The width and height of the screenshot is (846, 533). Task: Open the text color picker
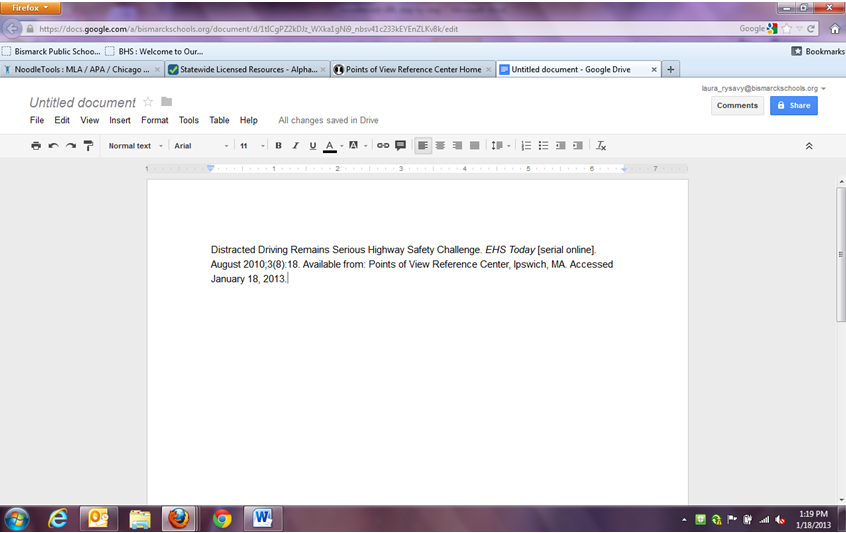pyautogui.click(x=332, y=146)
